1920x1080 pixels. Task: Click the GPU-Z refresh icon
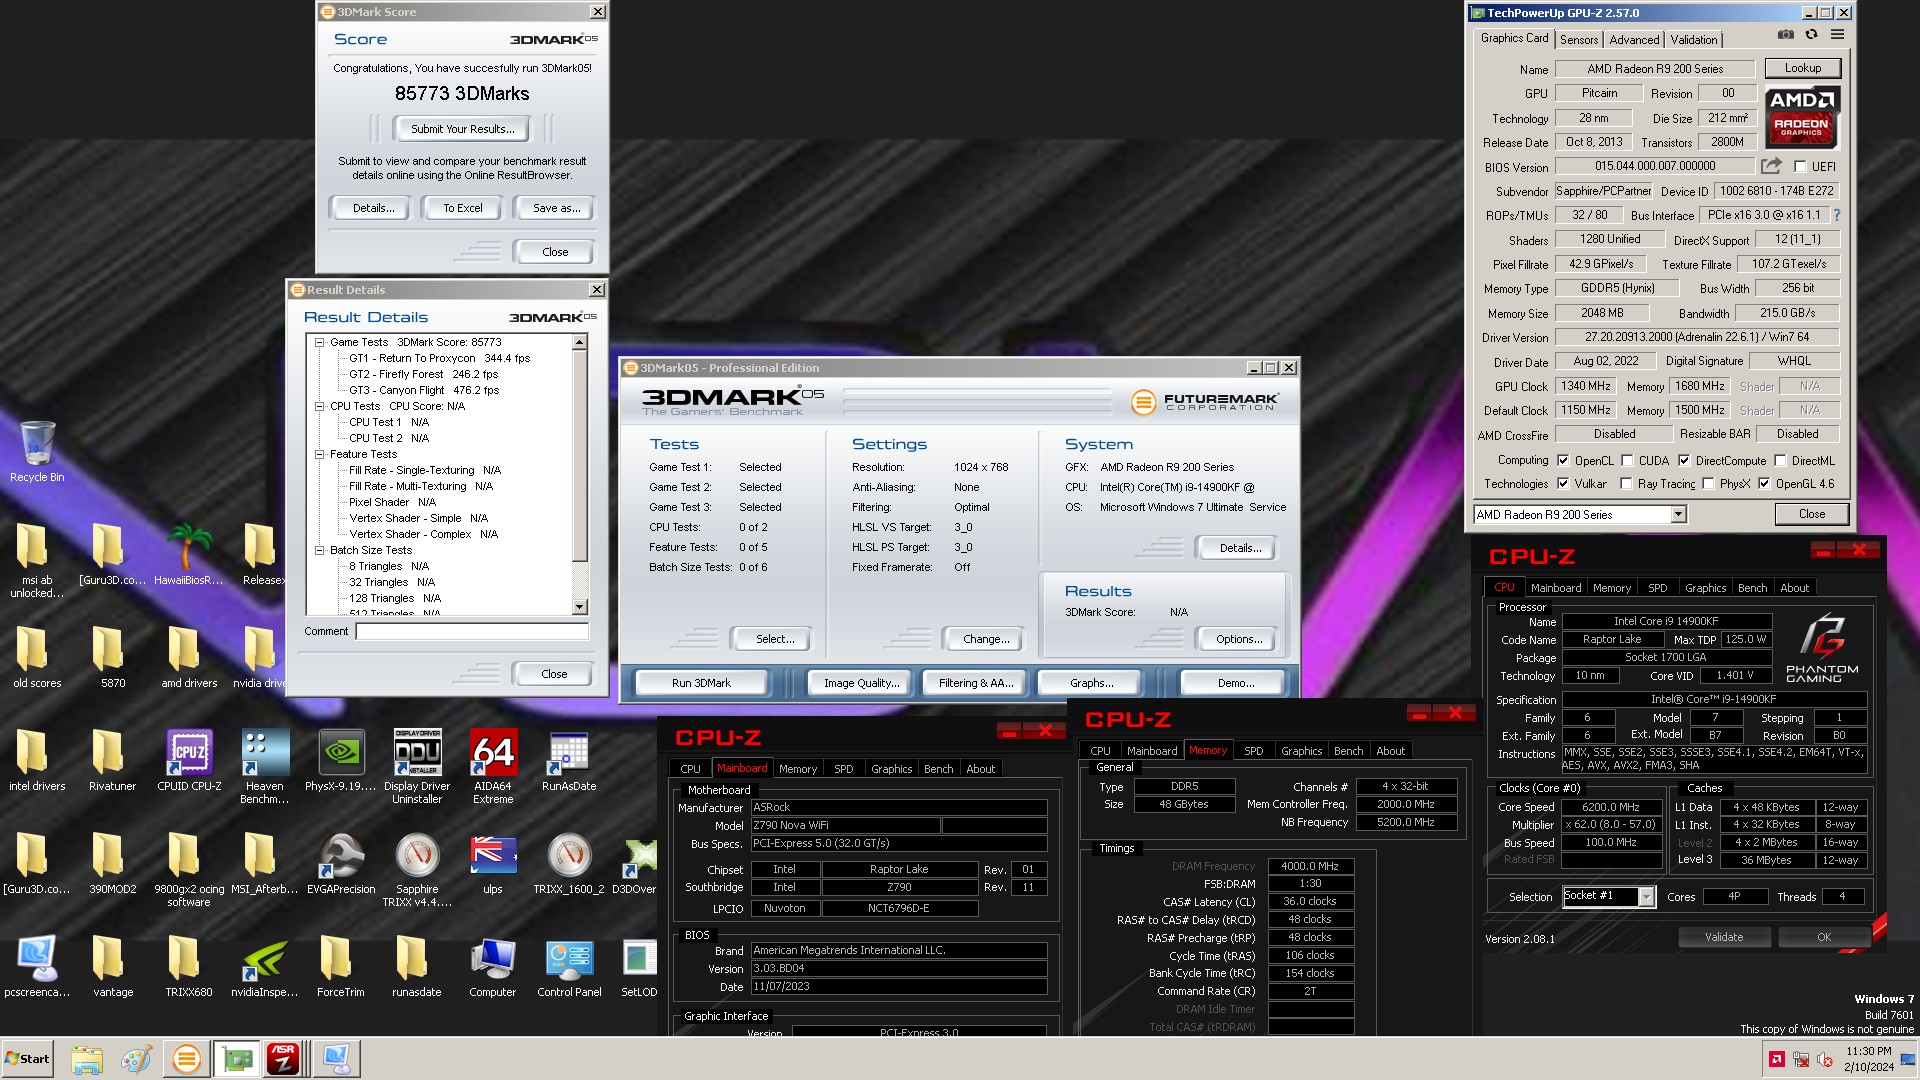[x=1811, y=35]
